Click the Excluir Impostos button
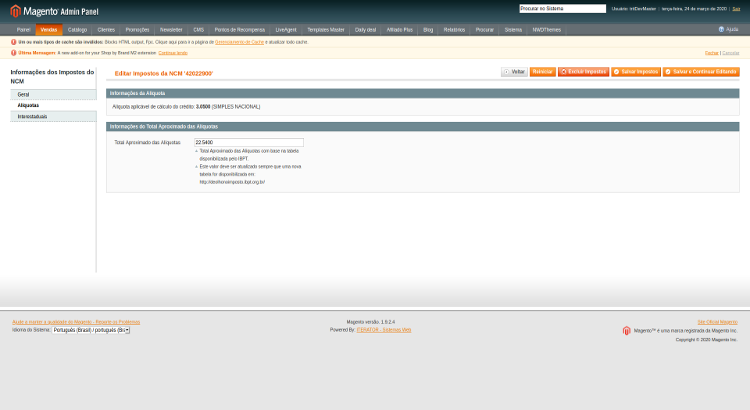 tap(584, 72)
